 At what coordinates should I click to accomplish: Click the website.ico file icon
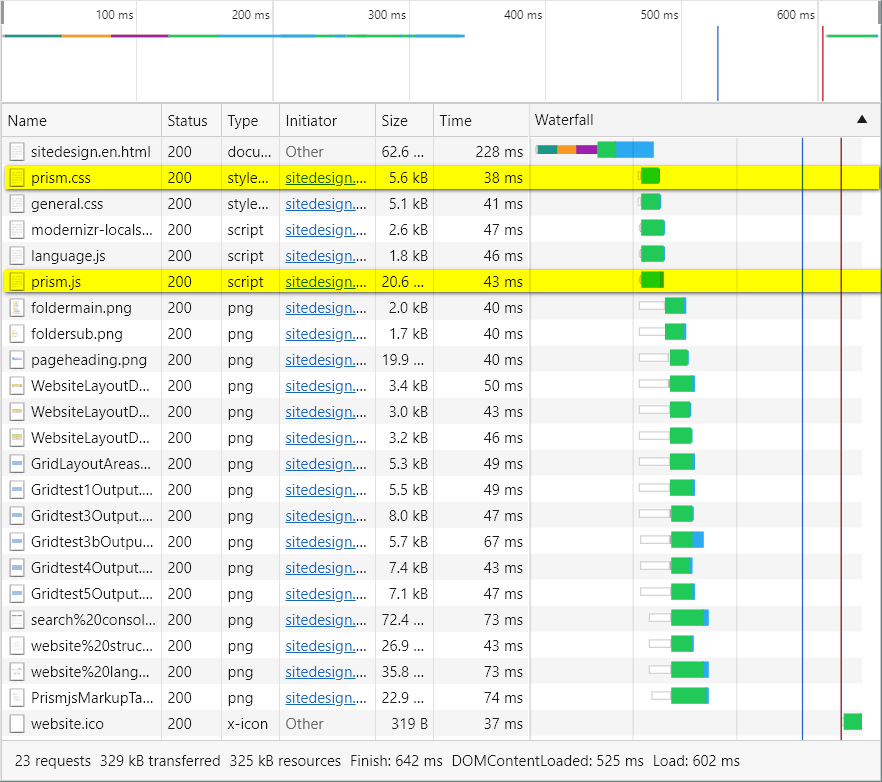(x=17, y=724)
